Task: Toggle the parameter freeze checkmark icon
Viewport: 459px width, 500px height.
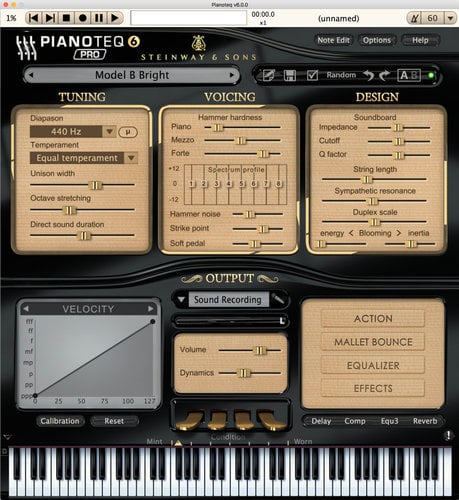Action: 312,75
